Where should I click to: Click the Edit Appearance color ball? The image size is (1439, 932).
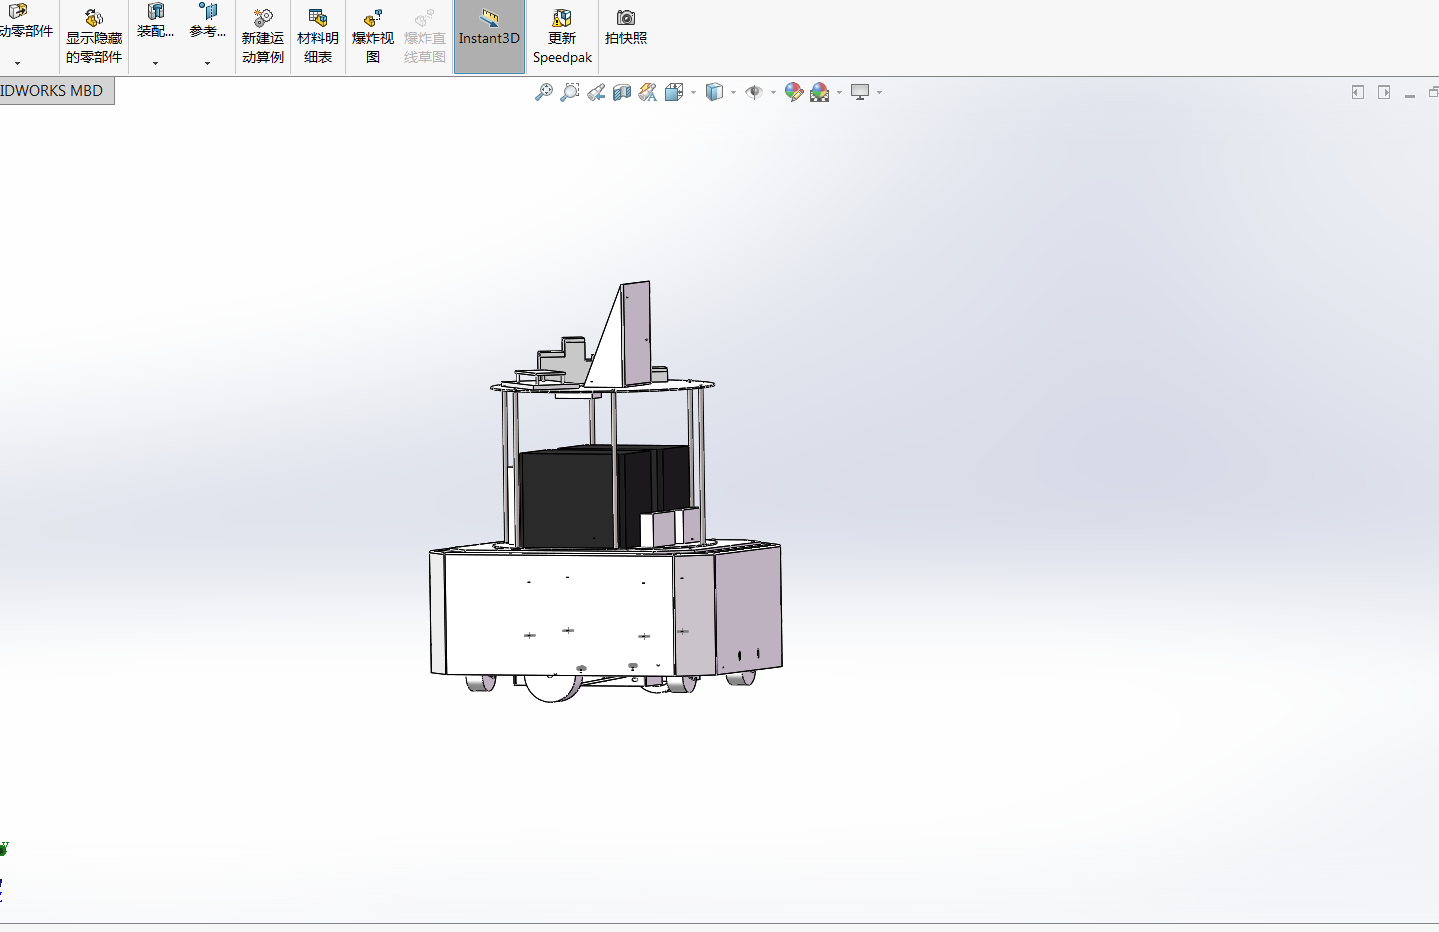coord(794,92)
